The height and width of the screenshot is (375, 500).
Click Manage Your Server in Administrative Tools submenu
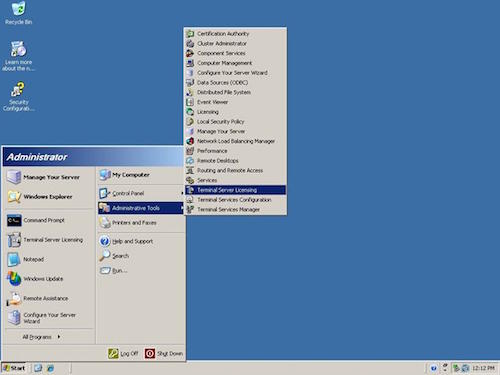pyautogui.click(x=235, y=131)
